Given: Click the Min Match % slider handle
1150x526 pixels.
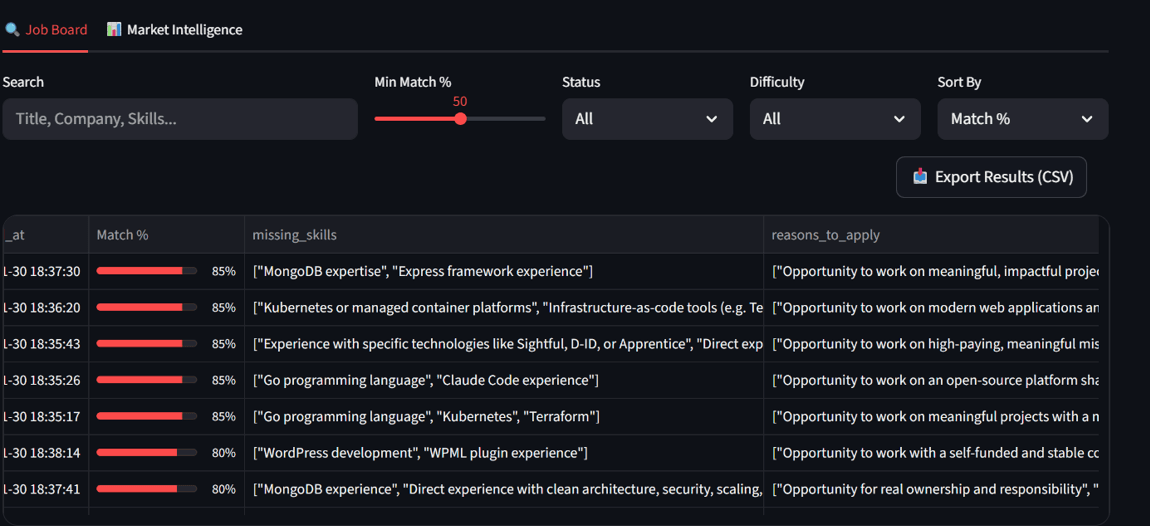Looking at the screenshot, I should pos(461,119).
